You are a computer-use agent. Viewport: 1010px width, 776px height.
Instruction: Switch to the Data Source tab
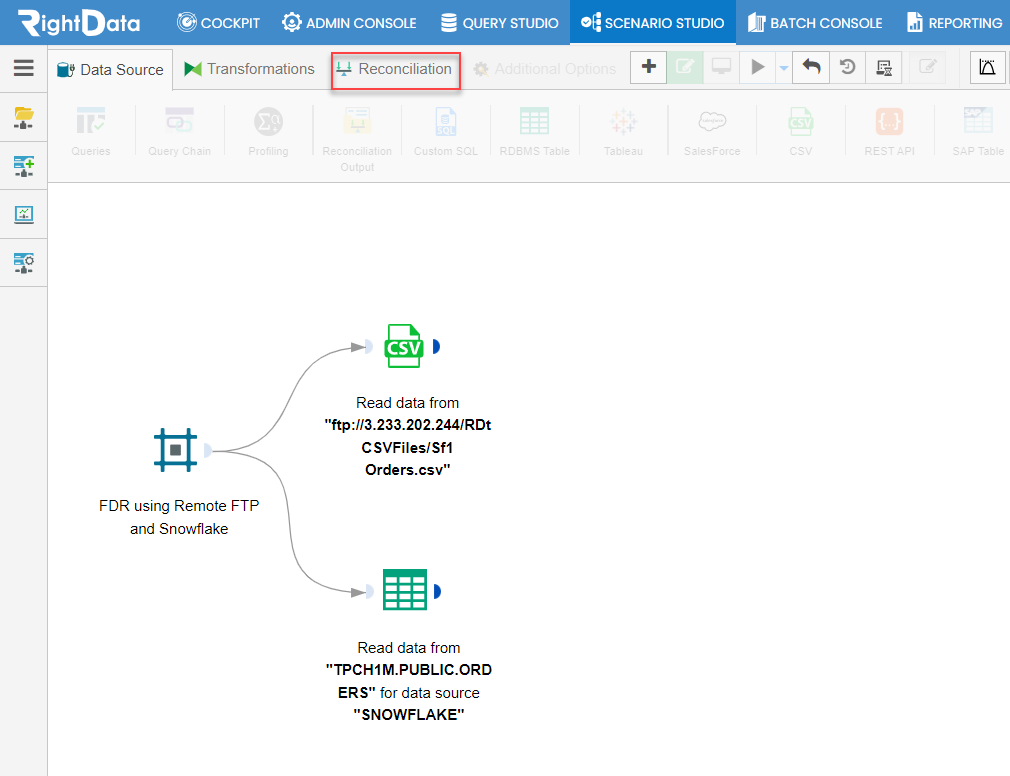click(x=110, y=70)
